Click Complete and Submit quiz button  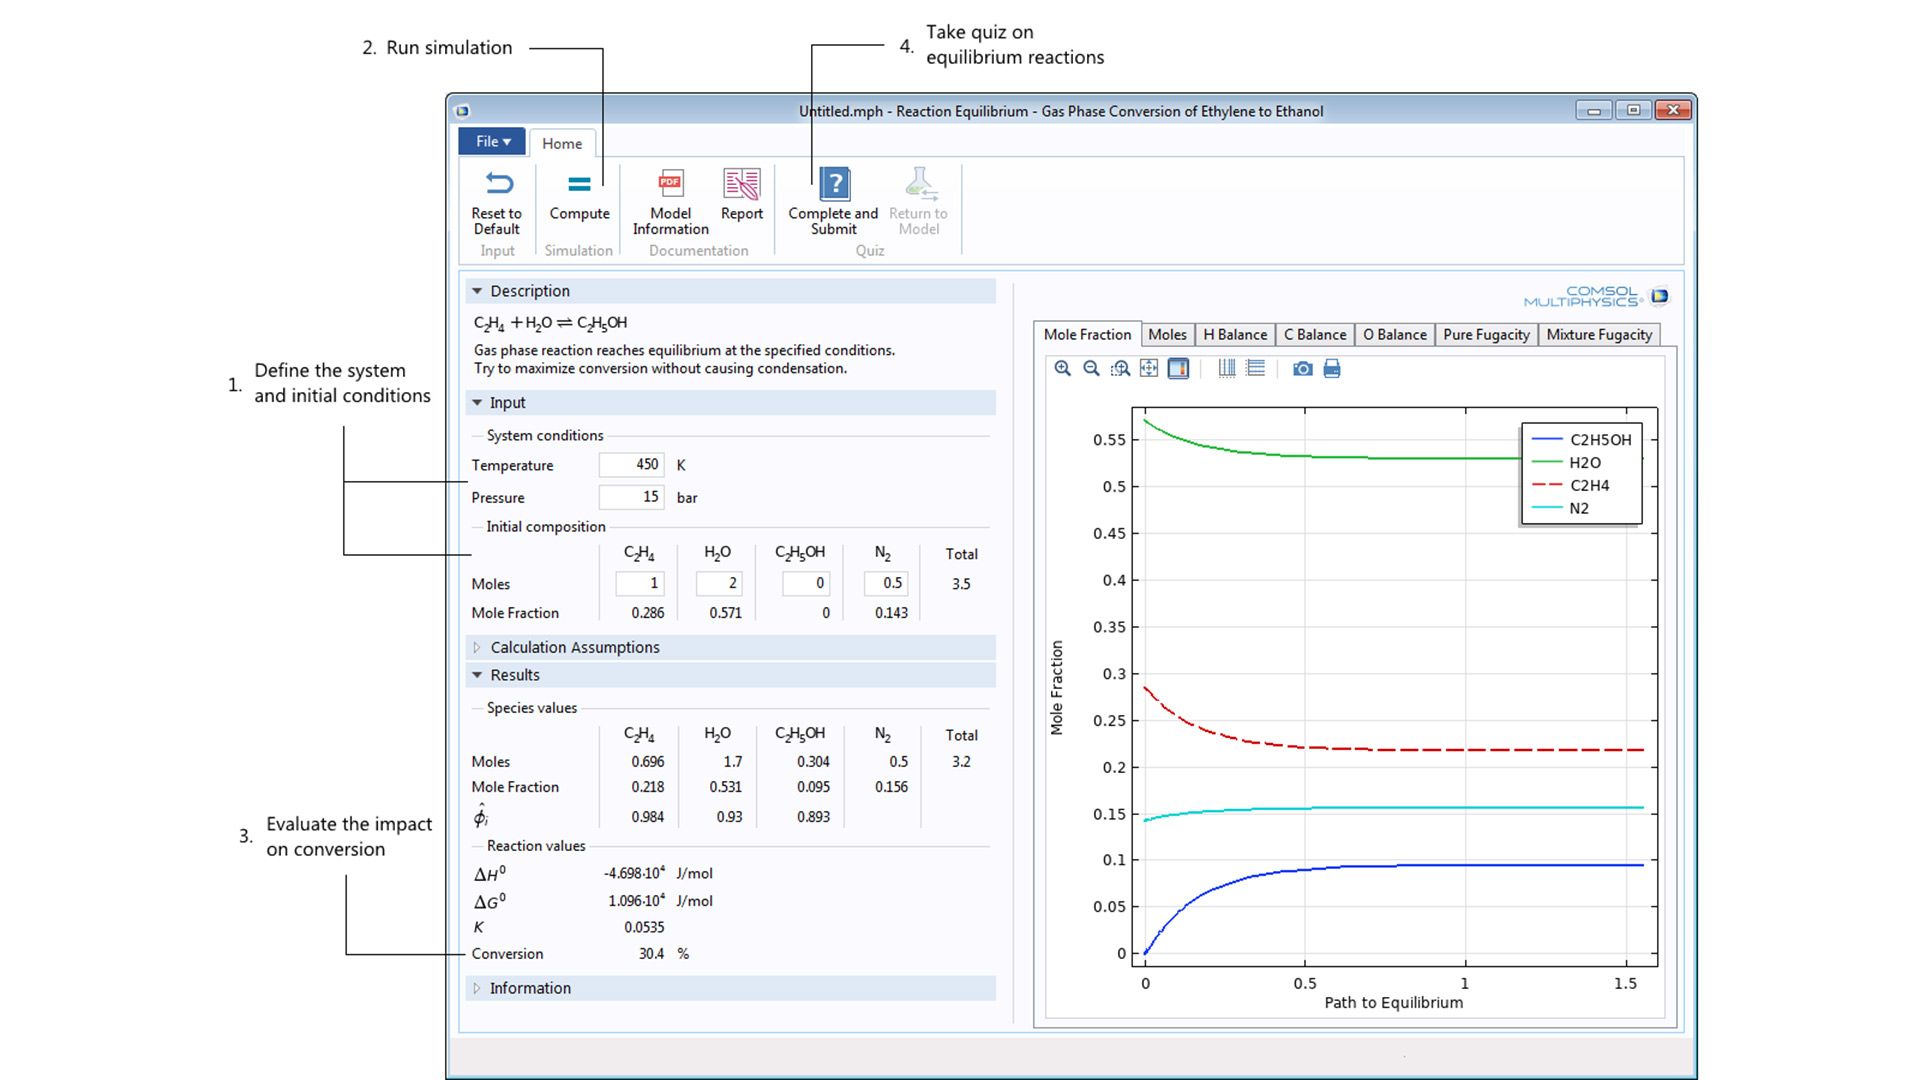(833, 201)
